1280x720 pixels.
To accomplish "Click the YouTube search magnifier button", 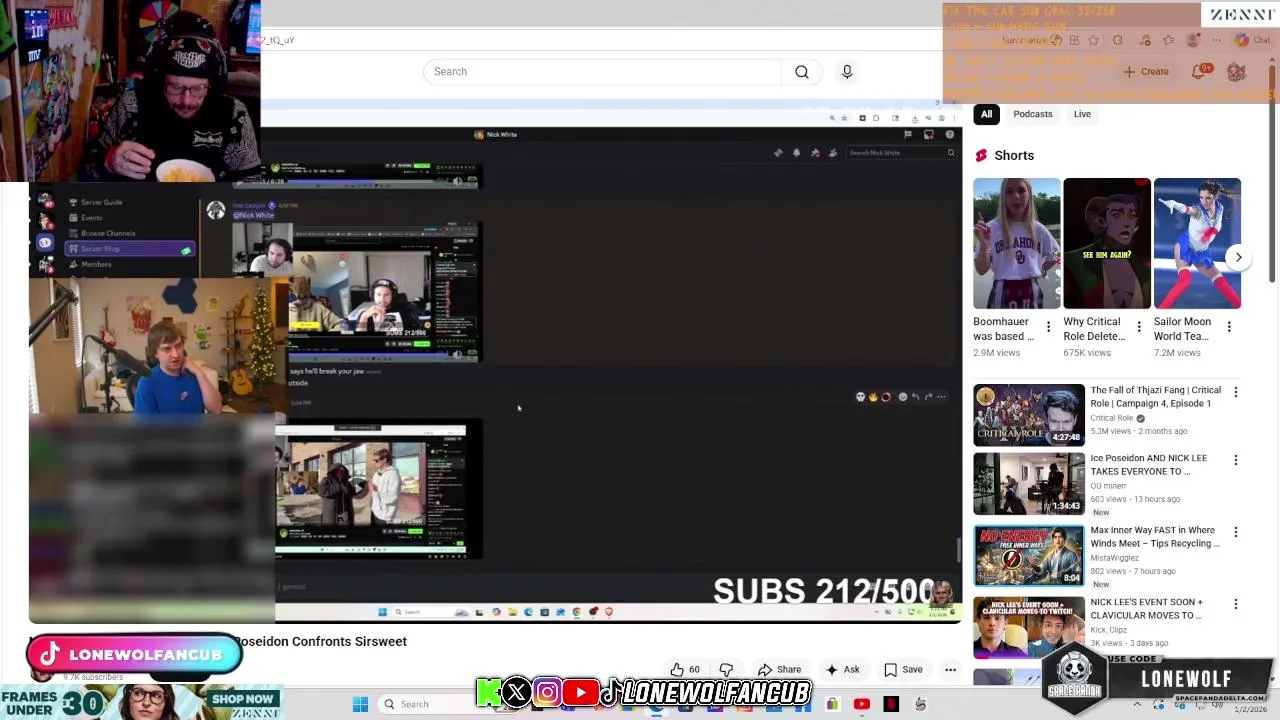I will coord(802,72).
